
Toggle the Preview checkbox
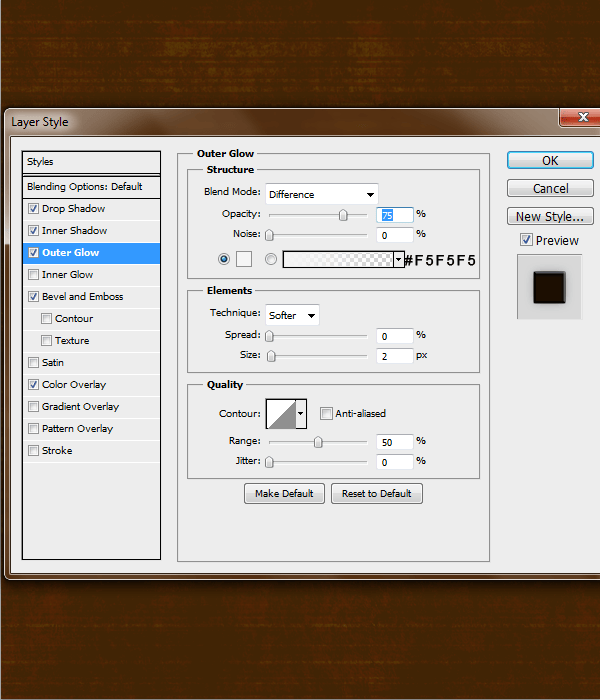tap(526, 240)
